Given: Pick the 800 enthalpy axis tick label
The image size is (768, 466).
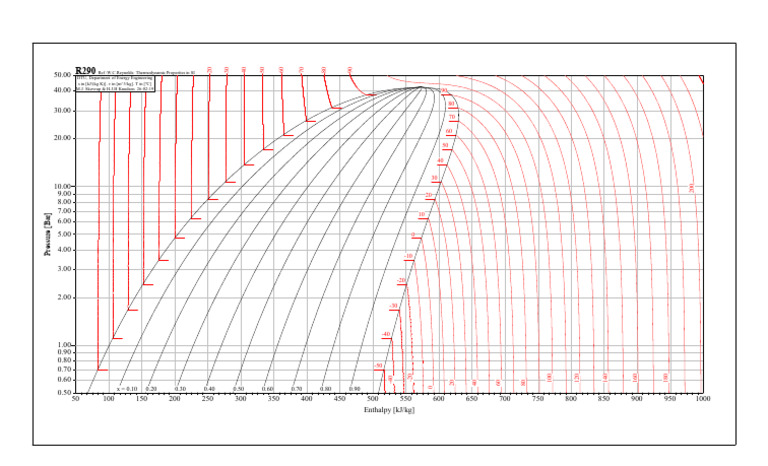Looking at the screenshot, I should 571,399.
